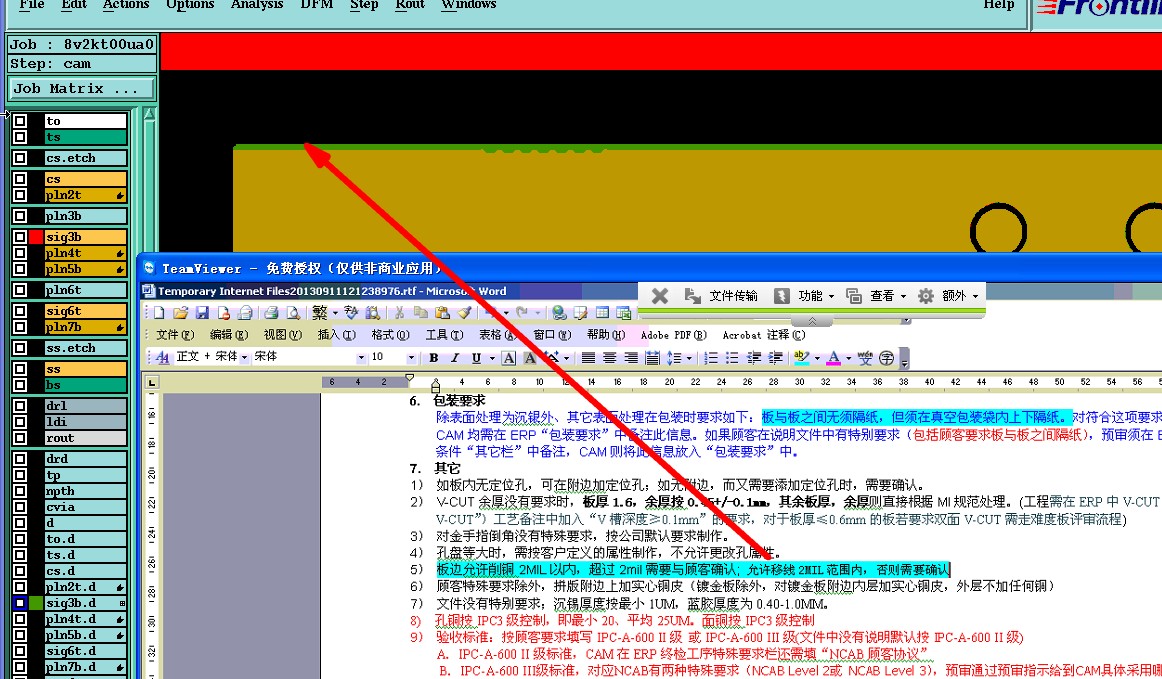Open the Adobe PDF(B) menu item
The width and height of the screenshot is (1162, 679).
674,335
